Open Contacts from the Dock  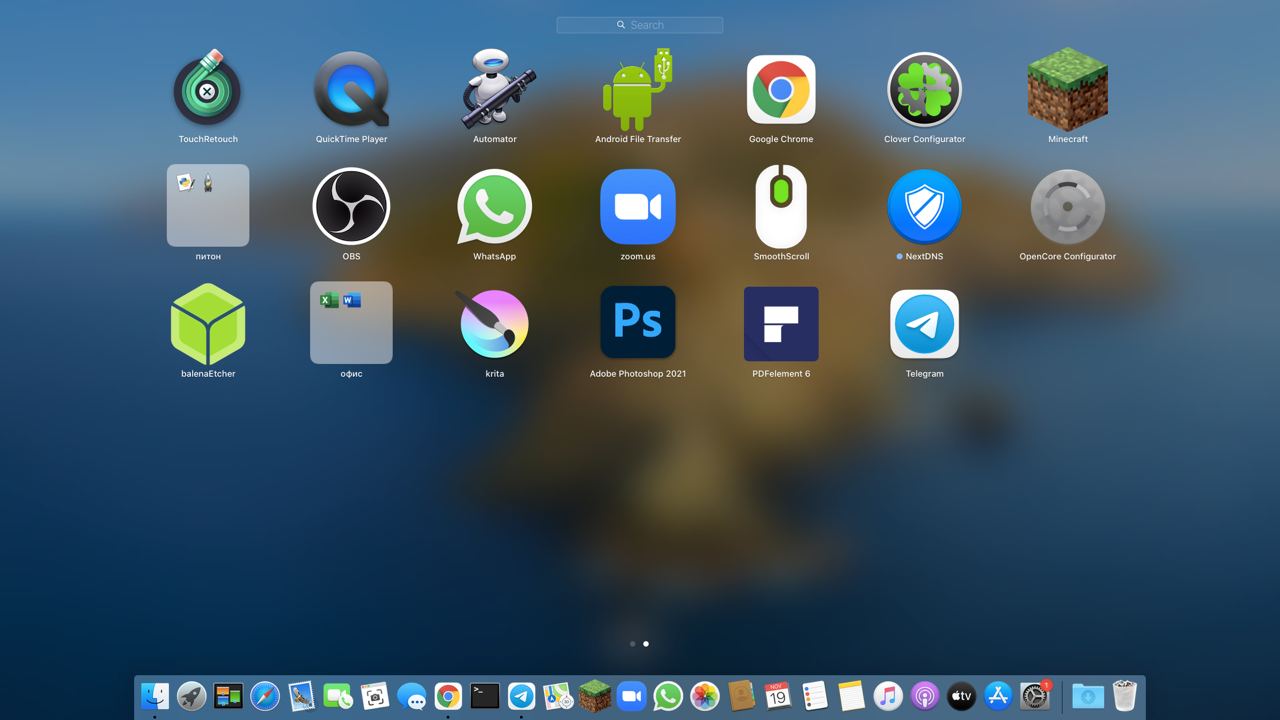pyautogui.click(x=742, y=696)
